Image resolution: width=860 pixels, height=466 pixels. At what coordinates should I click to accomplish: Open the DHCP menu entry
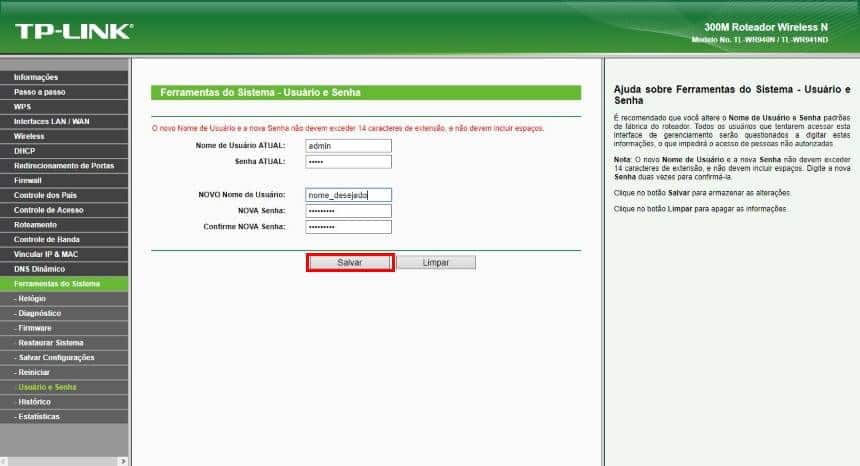pyautogui.click(x=64, y=151)
